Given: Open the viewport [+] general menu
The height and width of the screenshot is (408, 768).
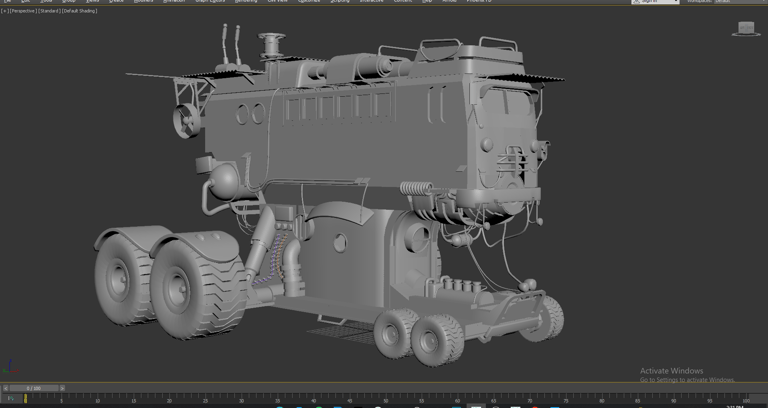Looking at the screenshot, I should coord(4,11).
